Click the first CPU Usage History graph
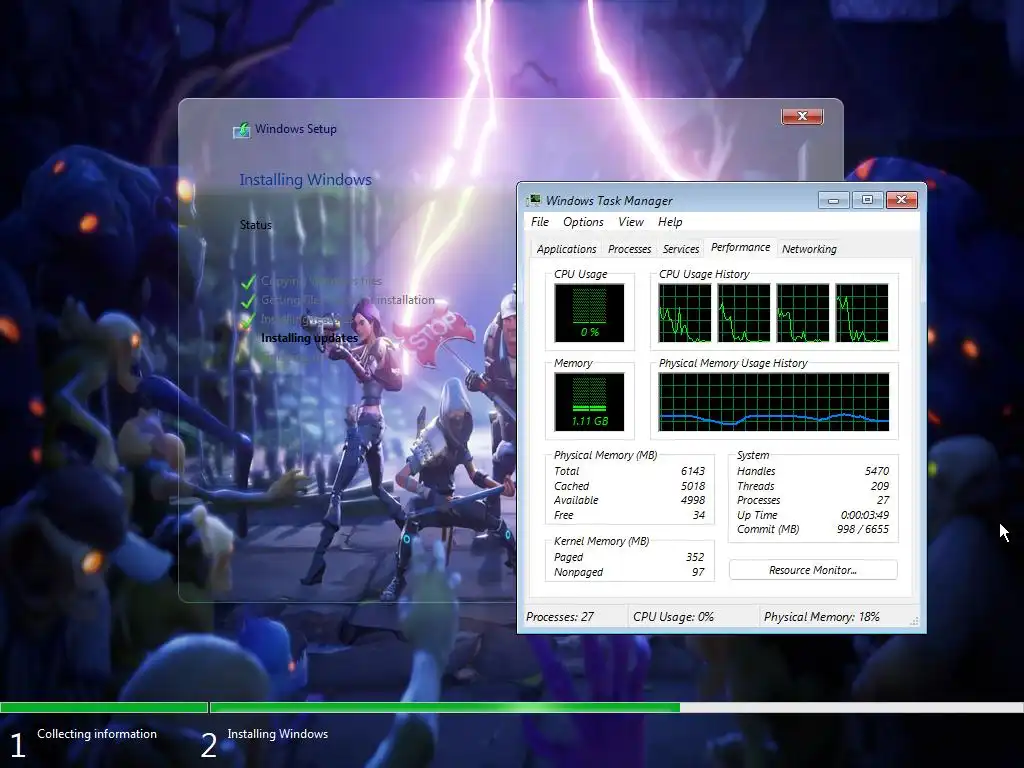 pos(685,313)
